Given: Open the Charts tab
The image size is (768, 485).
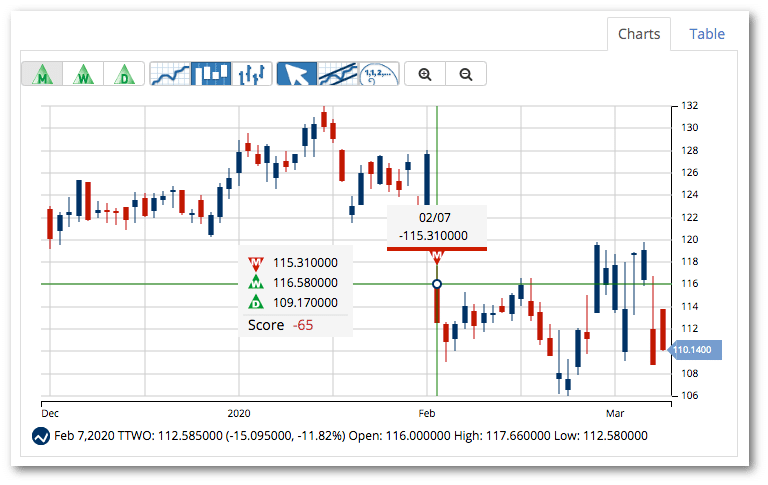Looking at the screenshot, I should coord(639,34).
